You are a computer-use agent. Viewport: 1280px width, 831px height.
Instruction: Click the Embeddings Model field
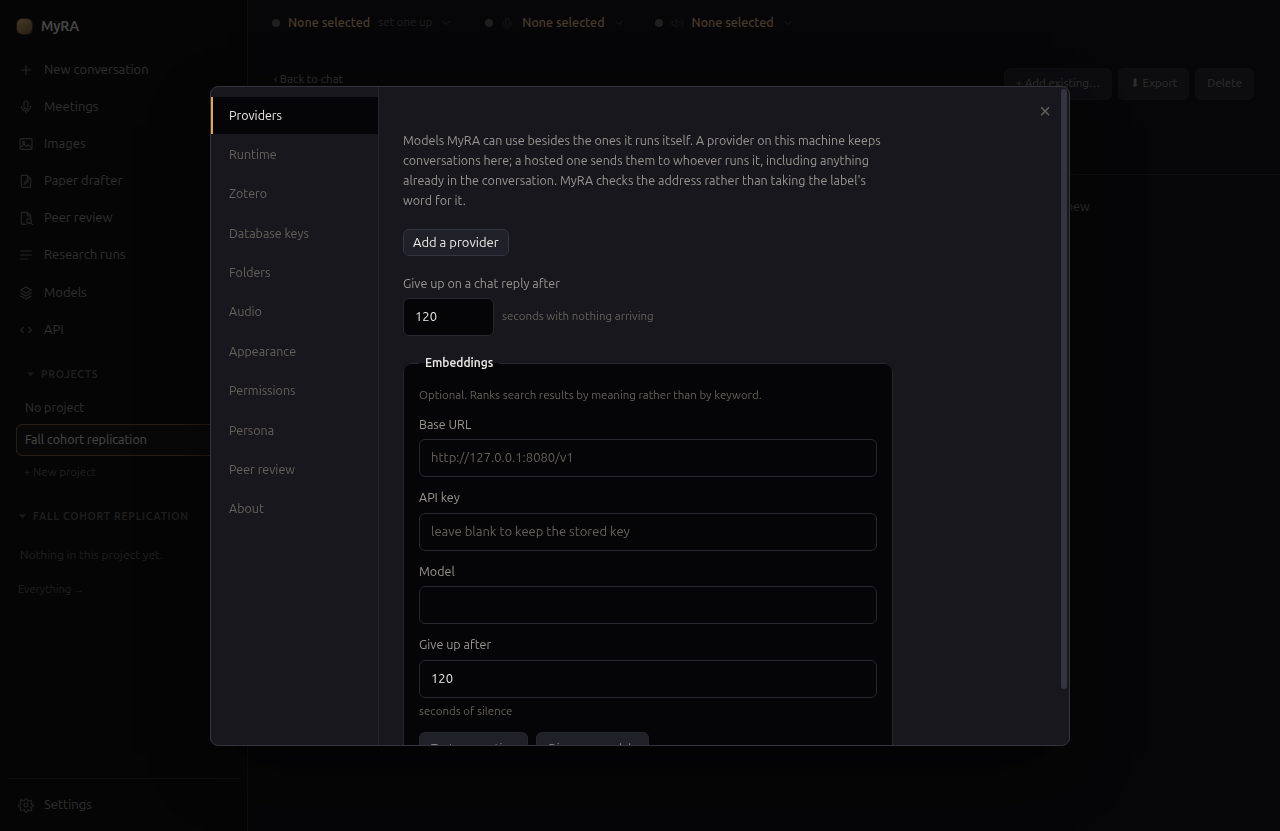648,605
